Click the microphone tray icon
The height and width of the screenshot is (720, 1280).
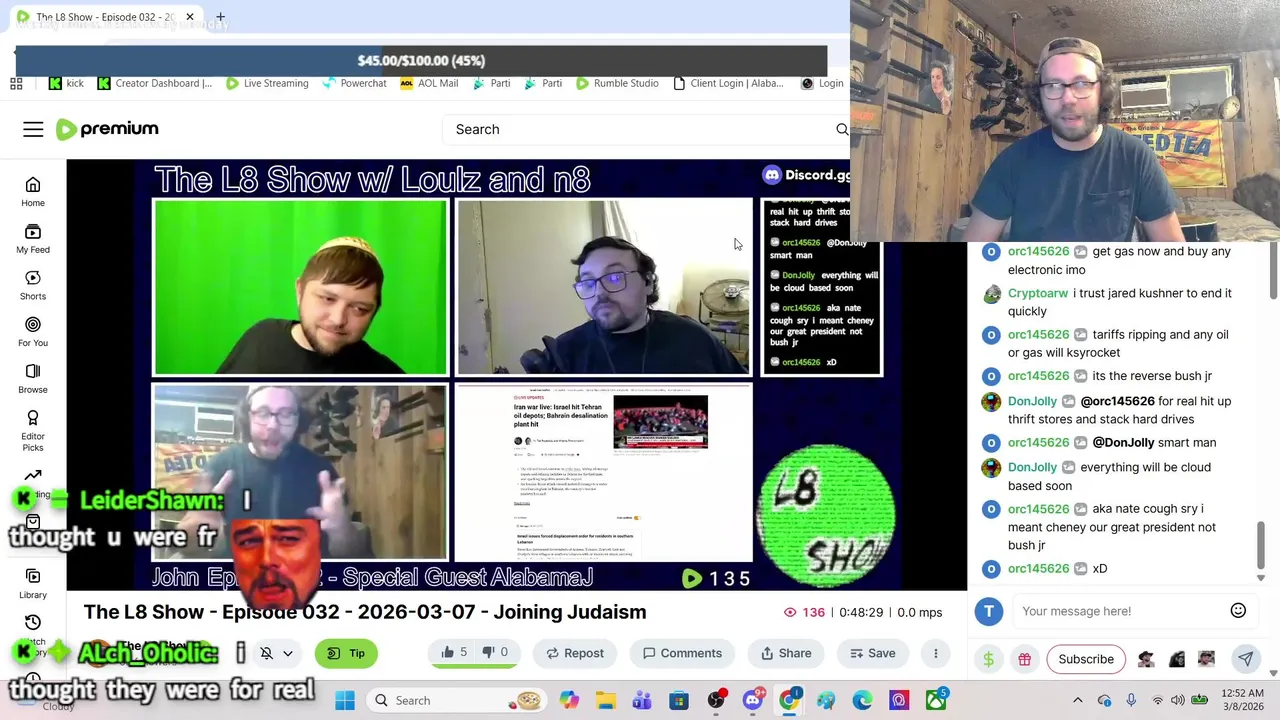[1131, 700]
